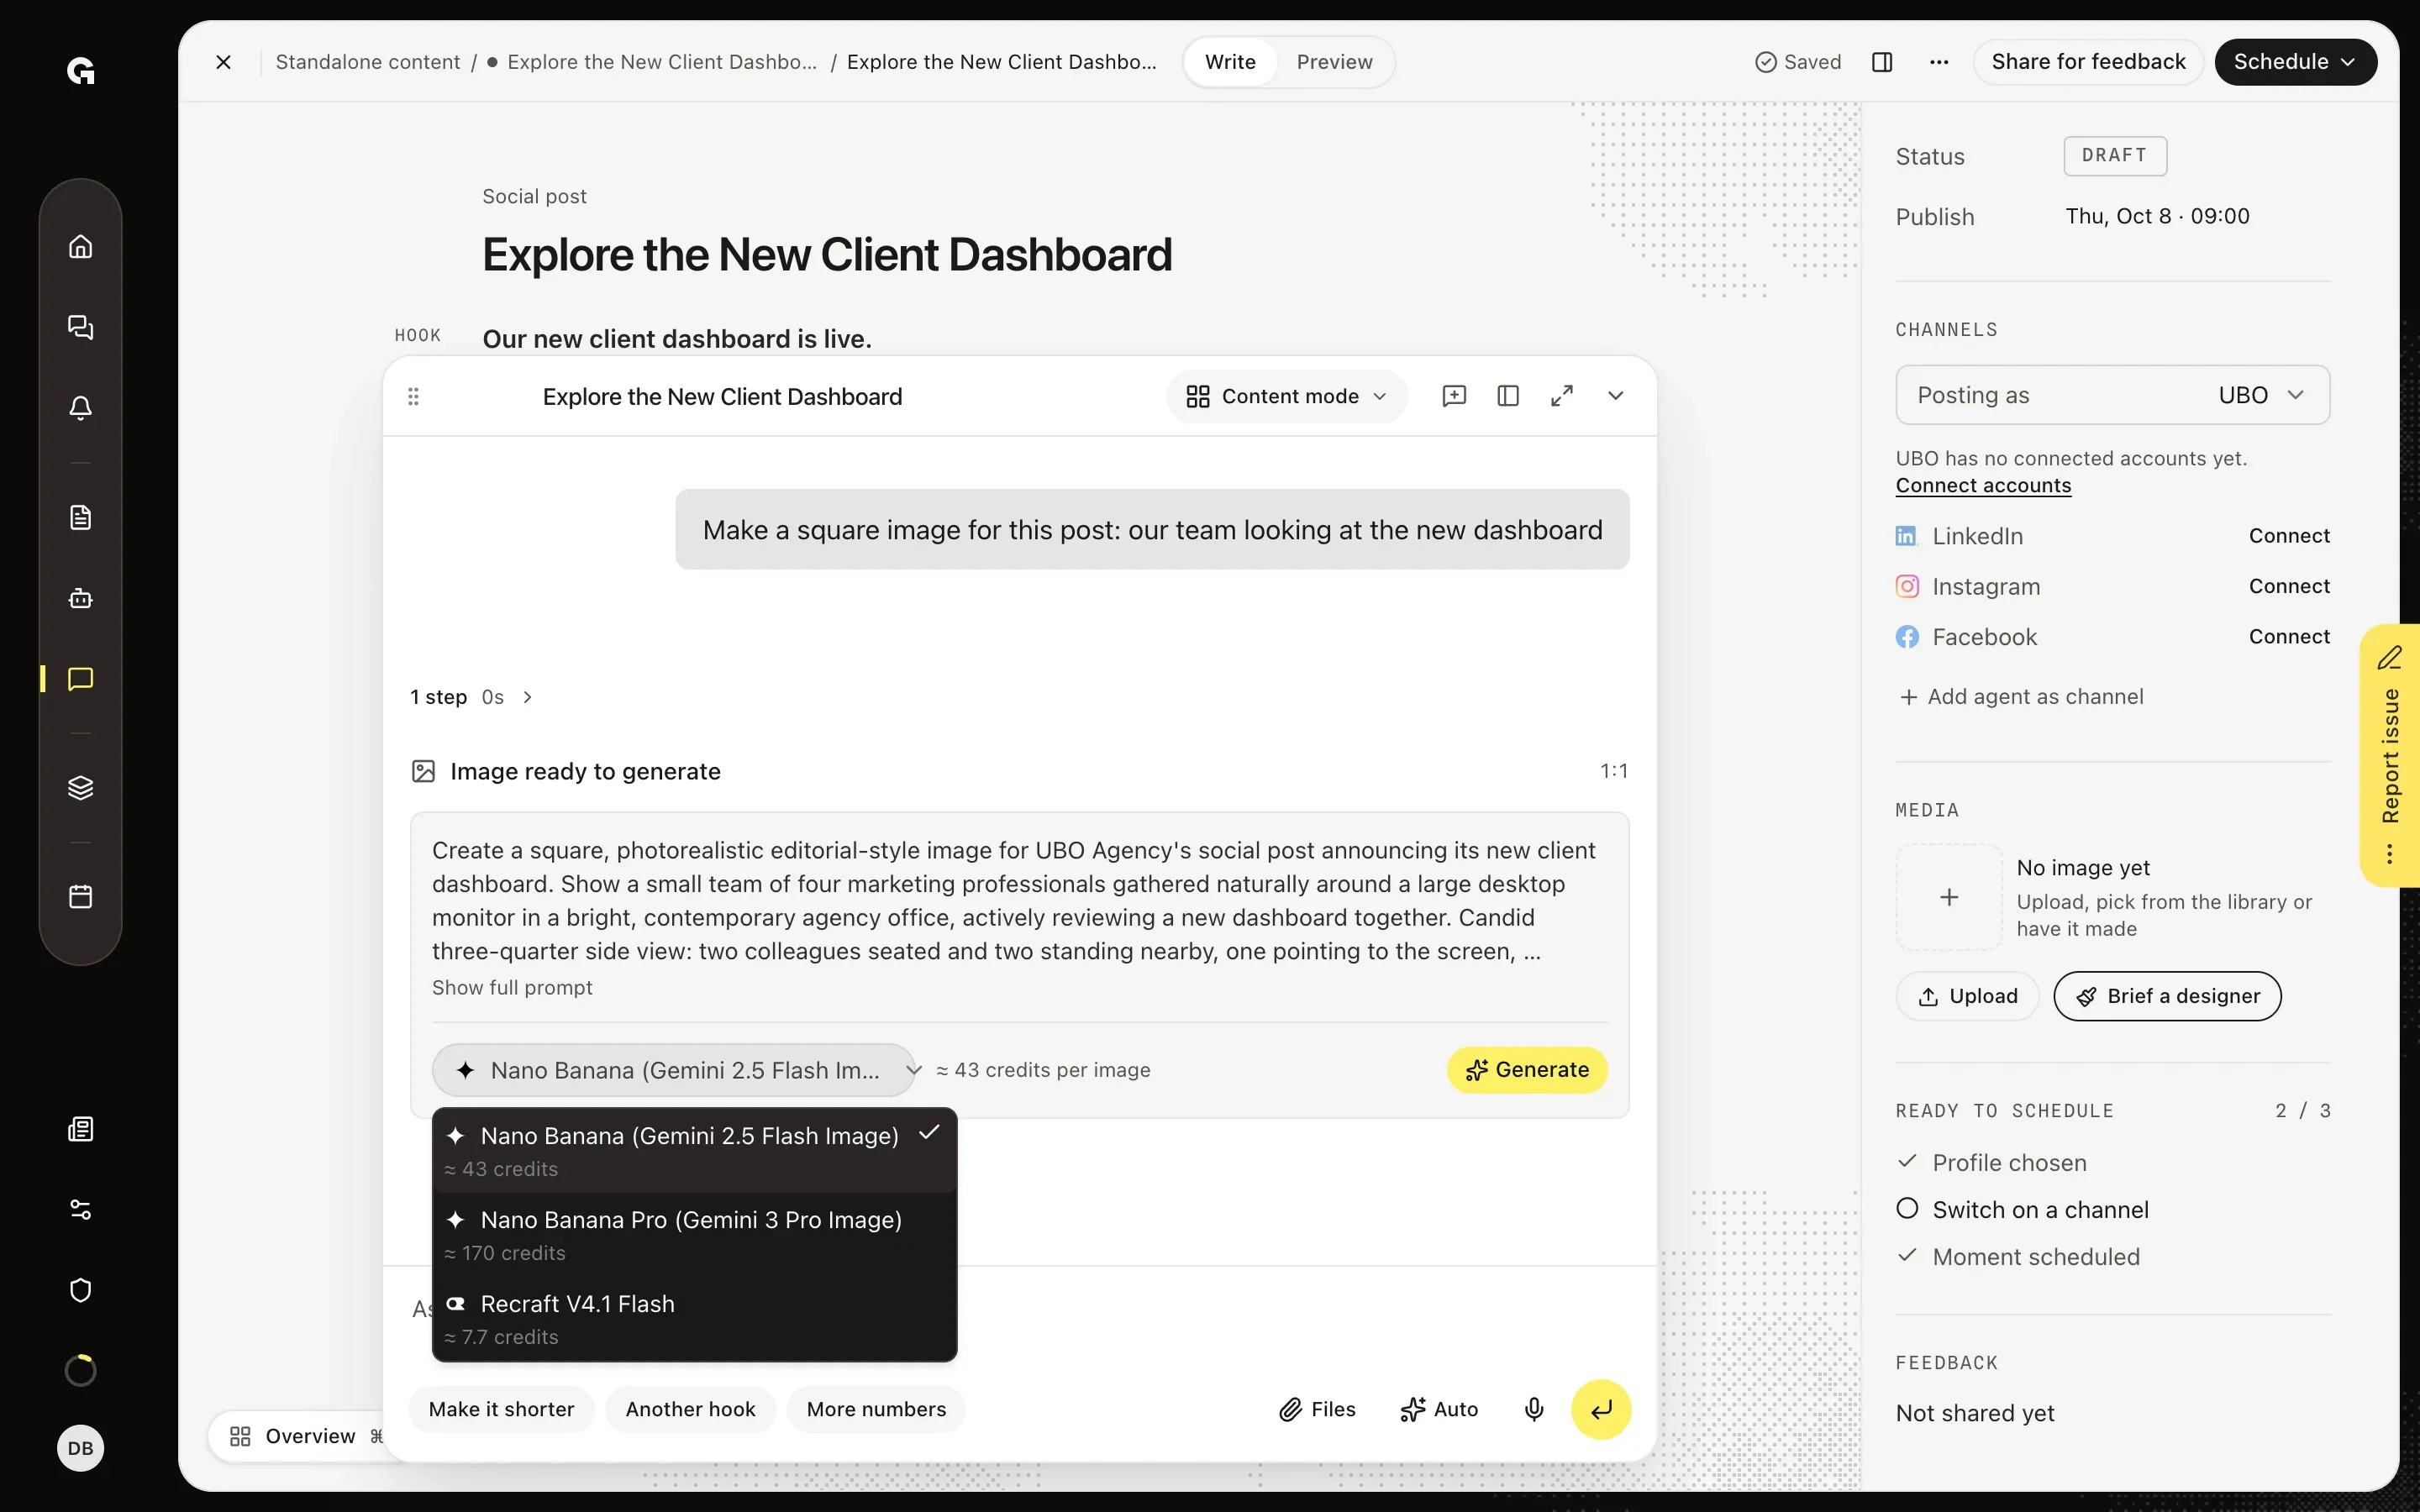Open the Home icon in sidebar
The width and height of the screenshot is (2420, 1512).
80,246
